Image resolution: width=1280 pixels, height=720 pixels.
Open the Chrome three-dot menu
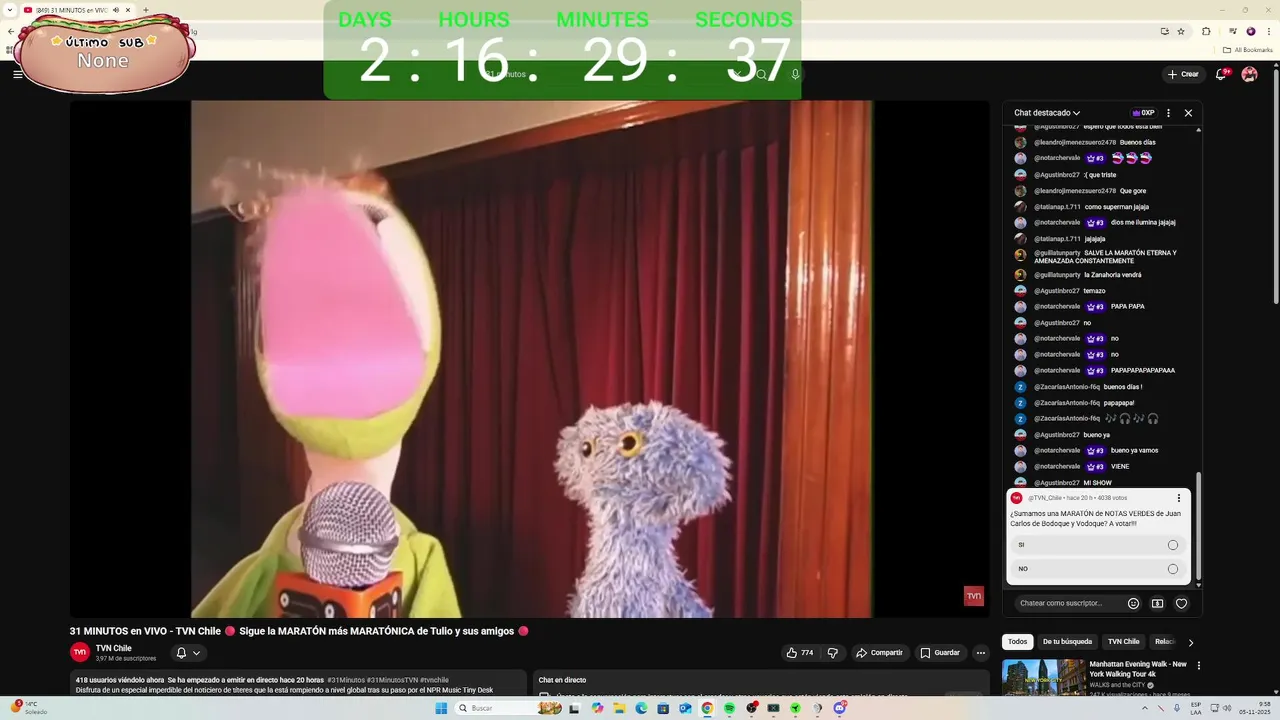tap(1267, 31)
